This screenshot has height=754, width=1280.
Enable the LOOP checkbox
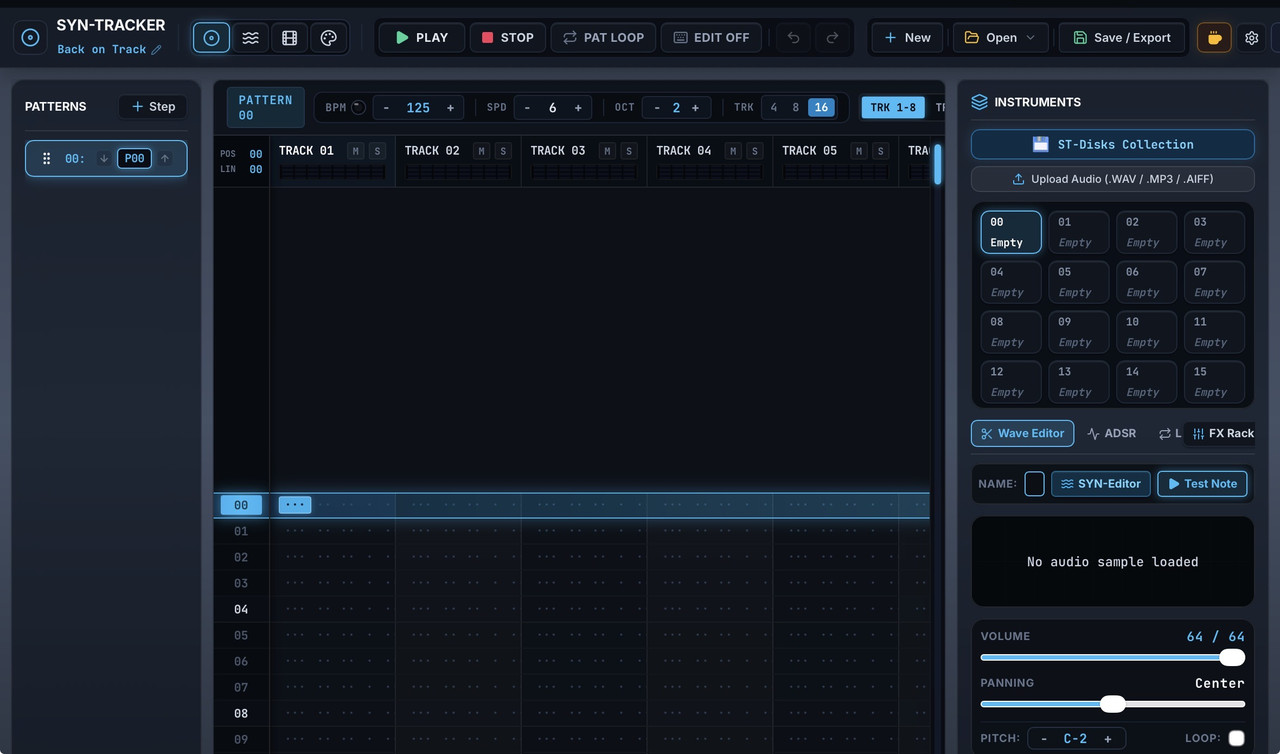tap(1237, 738)
